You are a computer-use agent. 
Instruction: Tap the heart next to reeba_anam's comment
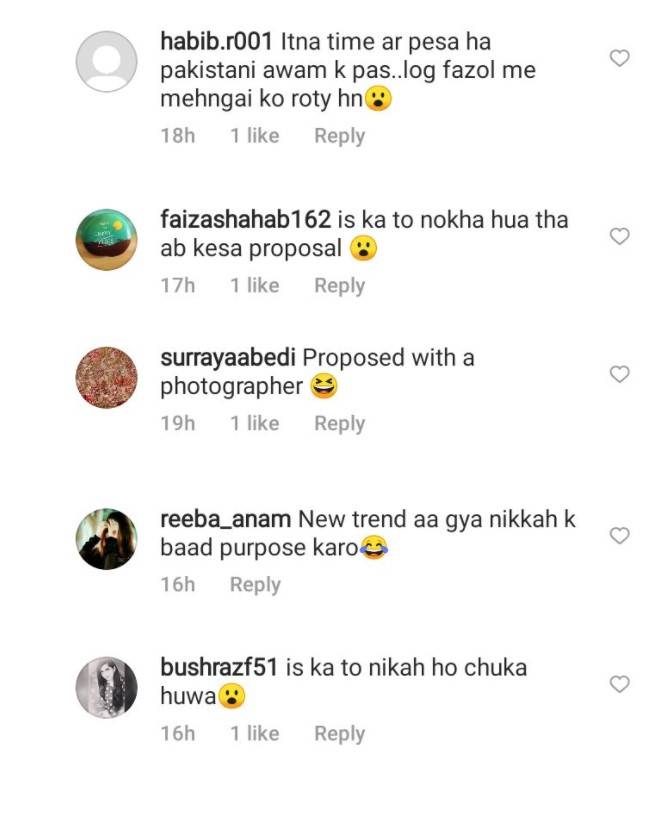click(619, 535)
